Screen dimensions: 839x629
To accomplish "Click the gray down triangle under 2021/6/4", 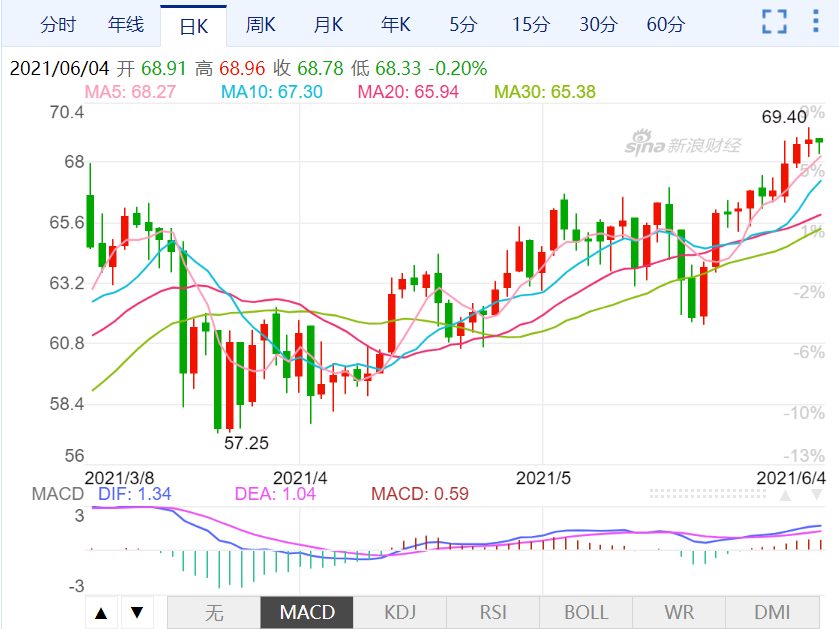I will tap(816, 495).
